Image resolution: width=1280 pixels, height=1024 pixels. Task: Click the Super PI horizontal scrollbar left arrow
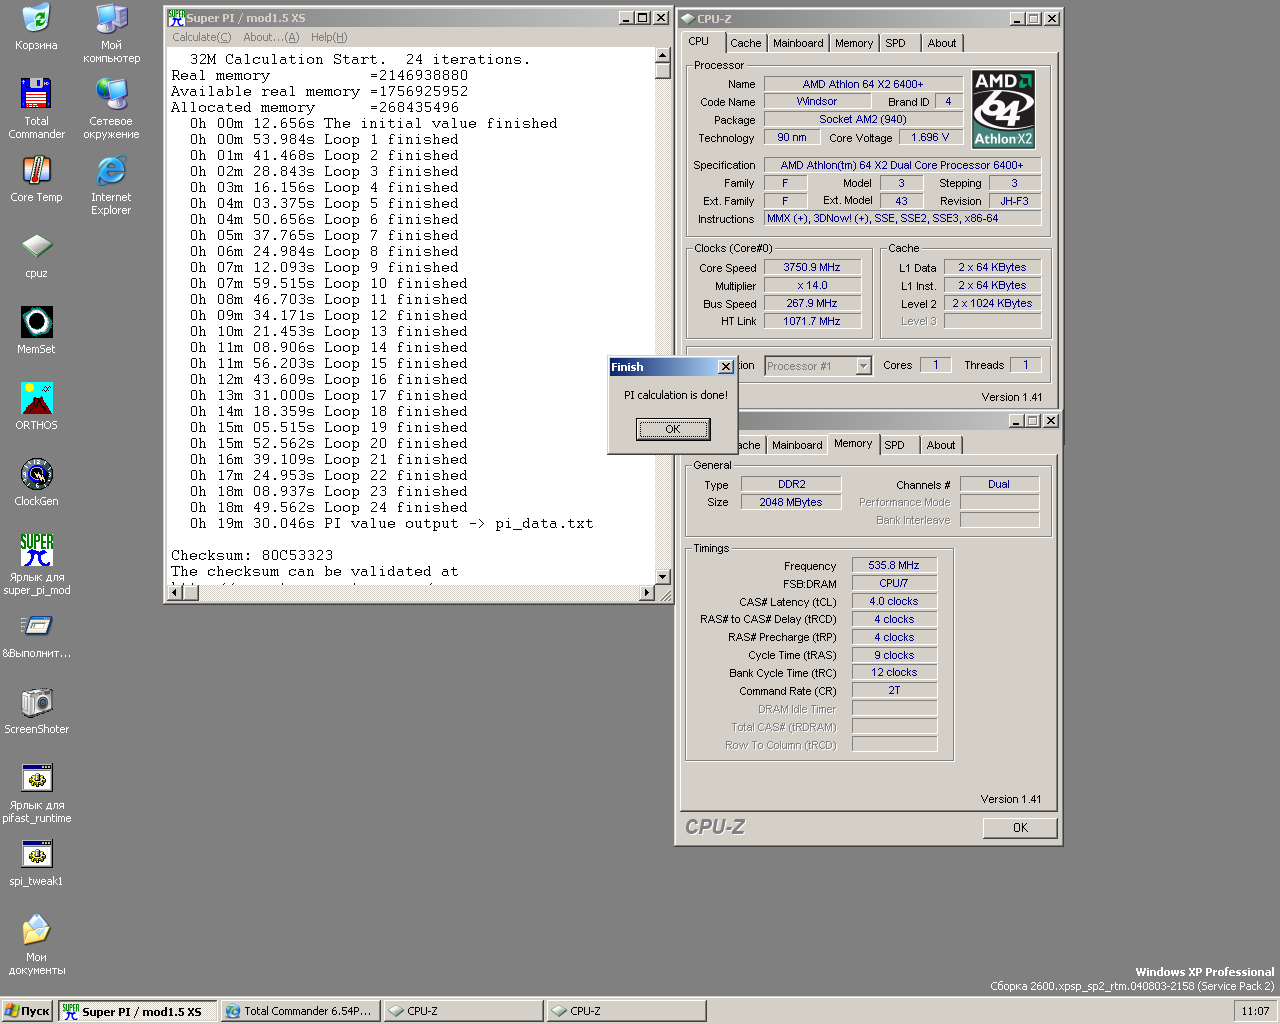point(175,593)
